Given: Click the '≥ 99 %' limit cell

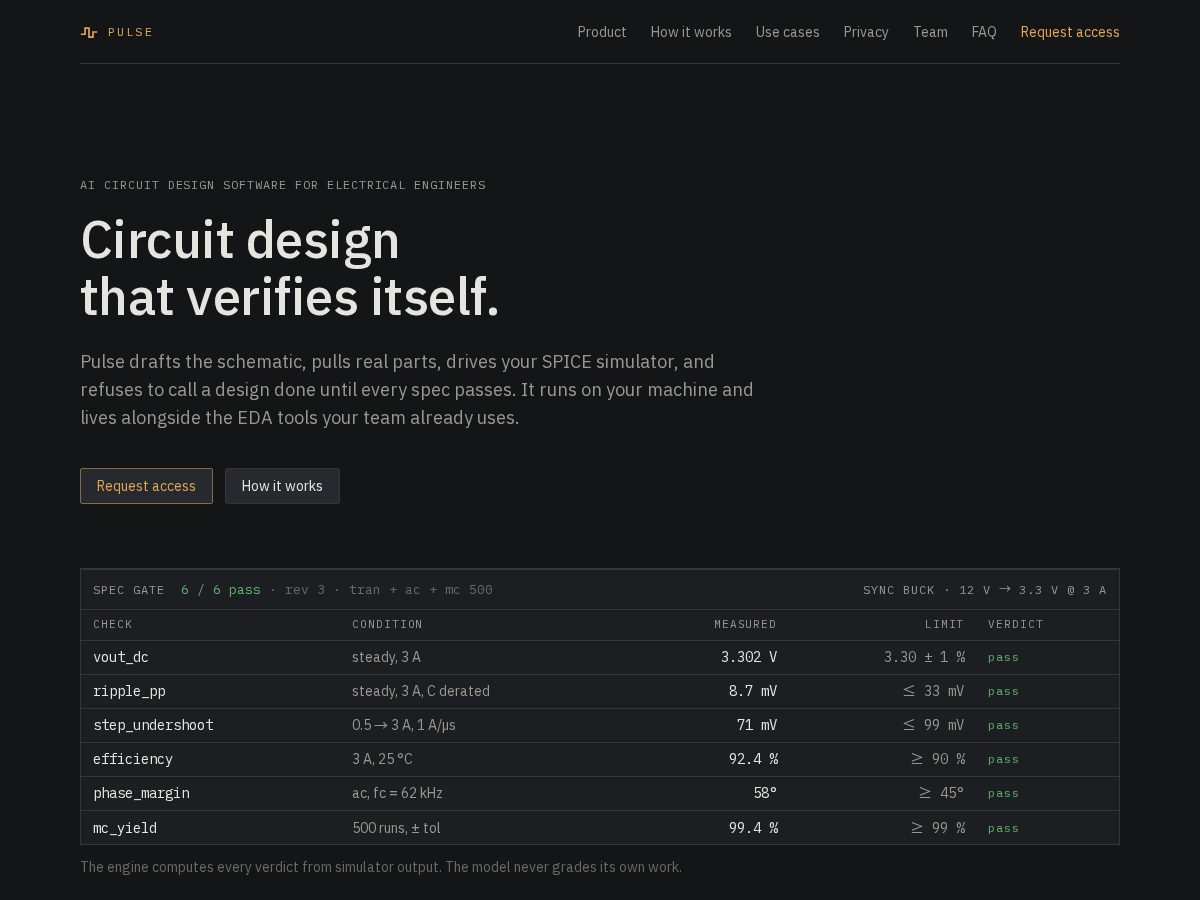Looking at the screenshot, I should [938, 828].
